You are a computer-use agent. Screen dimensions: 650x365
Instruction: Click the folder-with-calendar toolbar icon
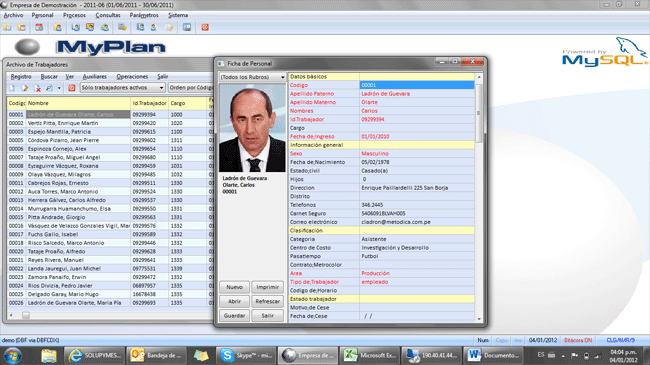(x=22, y=27)
